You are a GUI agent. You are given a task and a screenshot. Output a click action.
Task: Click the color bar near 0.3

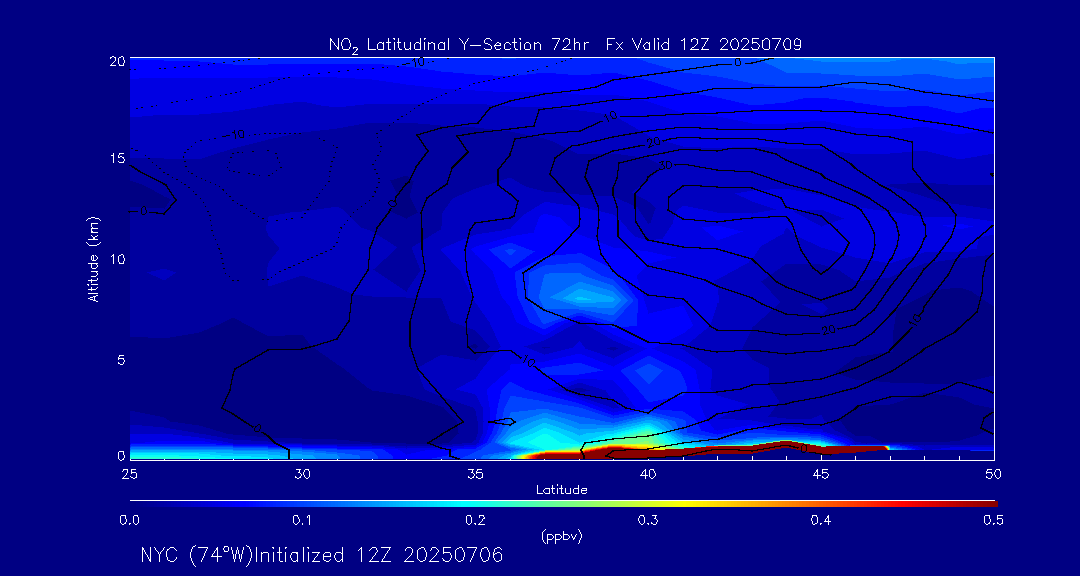pos(649,504)
